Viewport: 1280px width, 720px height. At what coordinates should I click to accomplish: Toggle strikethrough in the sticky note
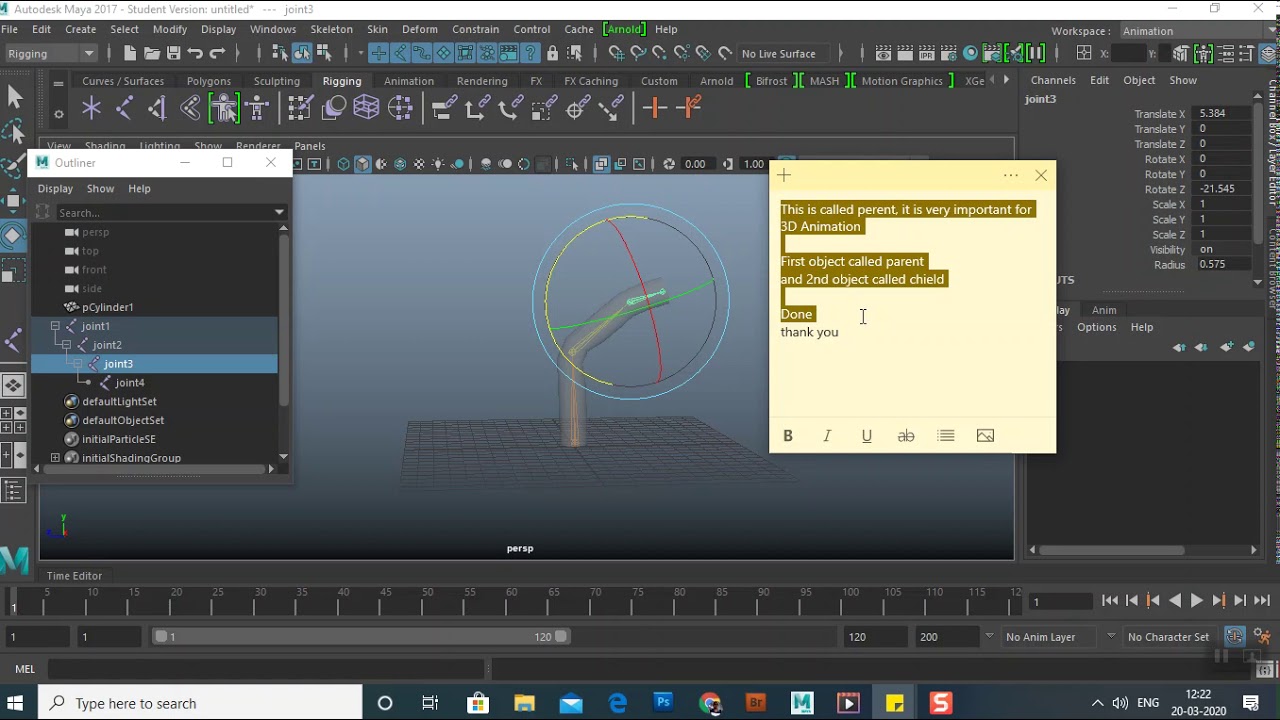906,436
